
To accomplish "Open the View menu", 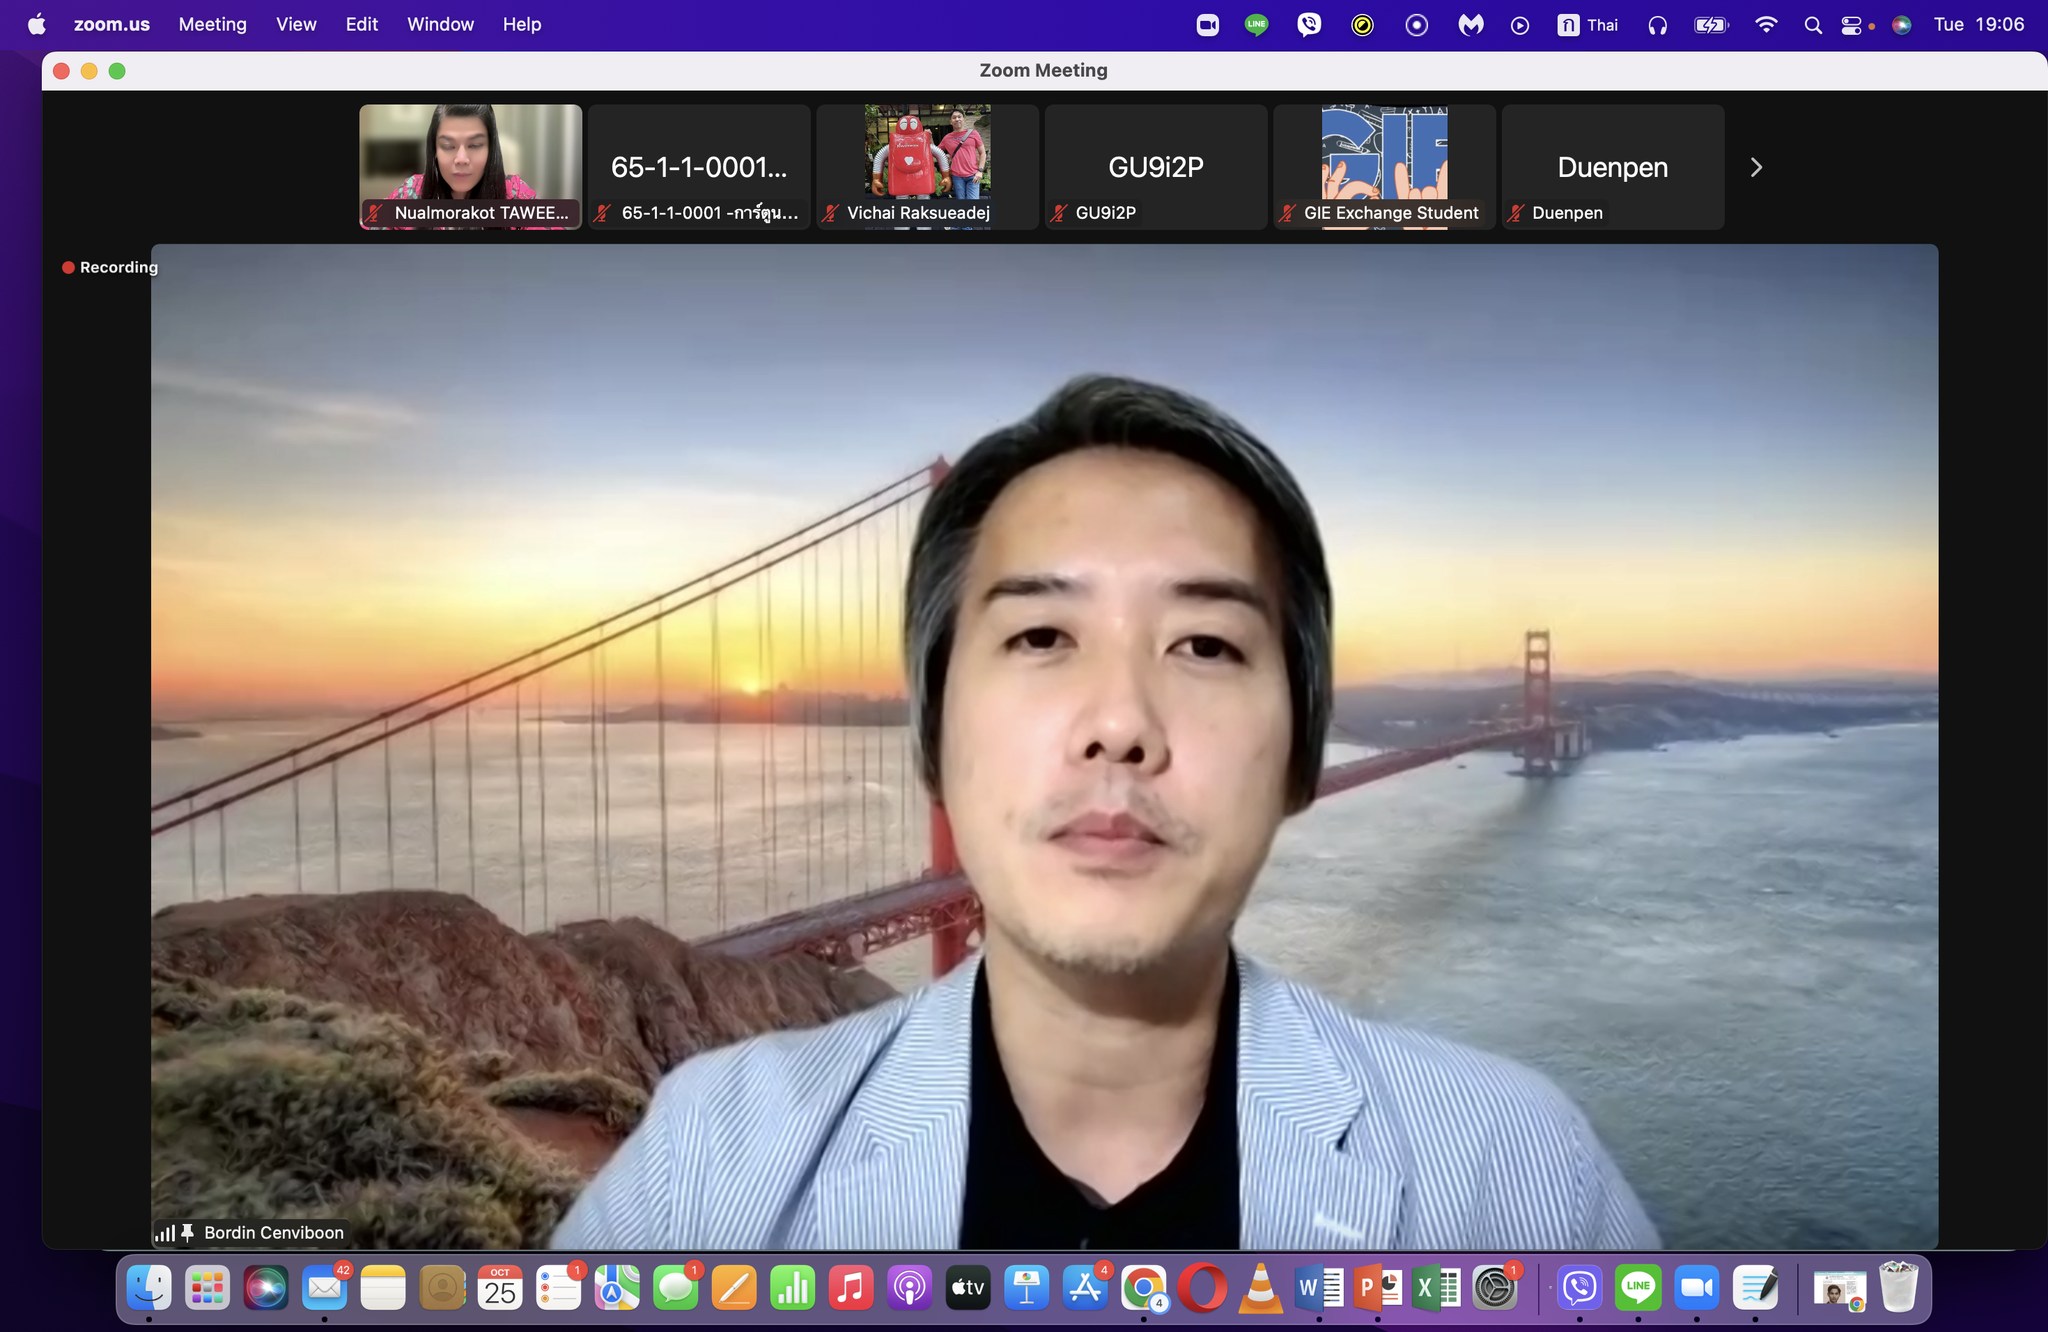I will pyautogui.click(x=296, y=25).
